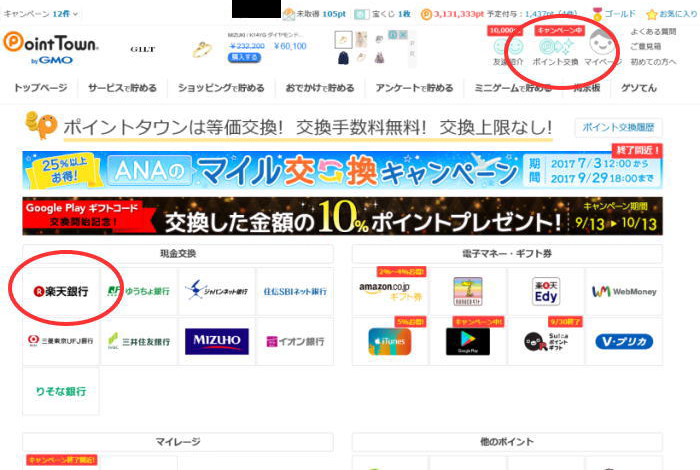Open the ショッピングで貯める menu

tap(221, 88)
